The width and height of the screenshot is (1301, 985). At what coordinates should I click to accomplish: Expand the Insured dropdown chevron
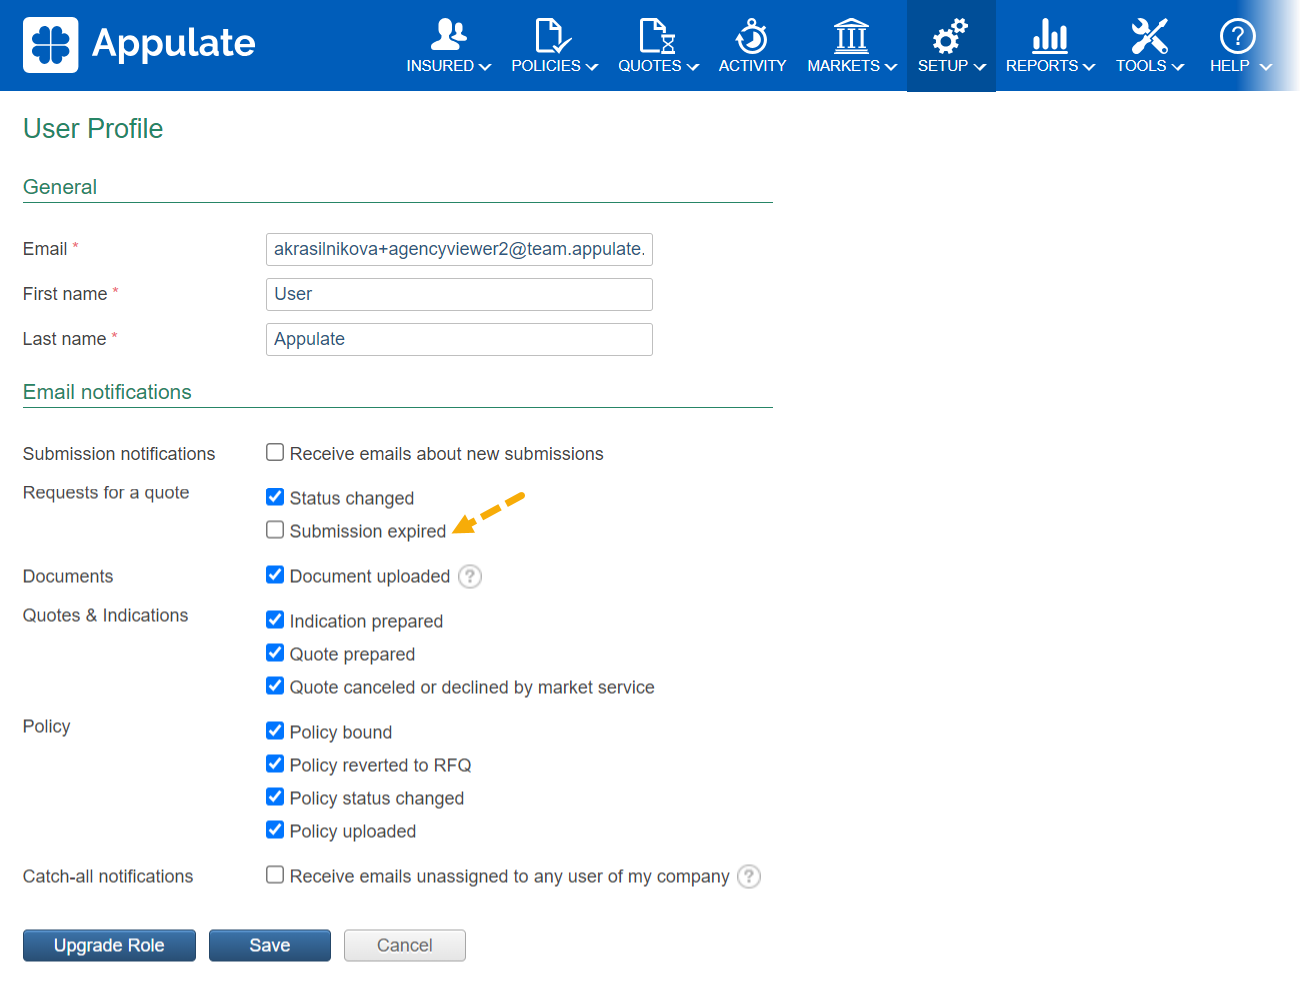click(485, 67)
